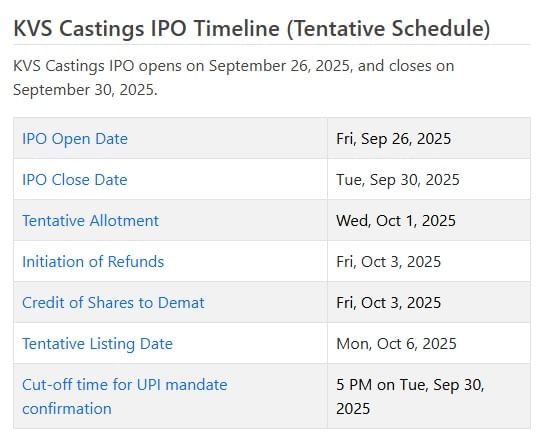Viewport: 541px width, 442px height.
Task: Click Fri, Oct 3, 2025 in Demat row
Action: click(388, 303)
